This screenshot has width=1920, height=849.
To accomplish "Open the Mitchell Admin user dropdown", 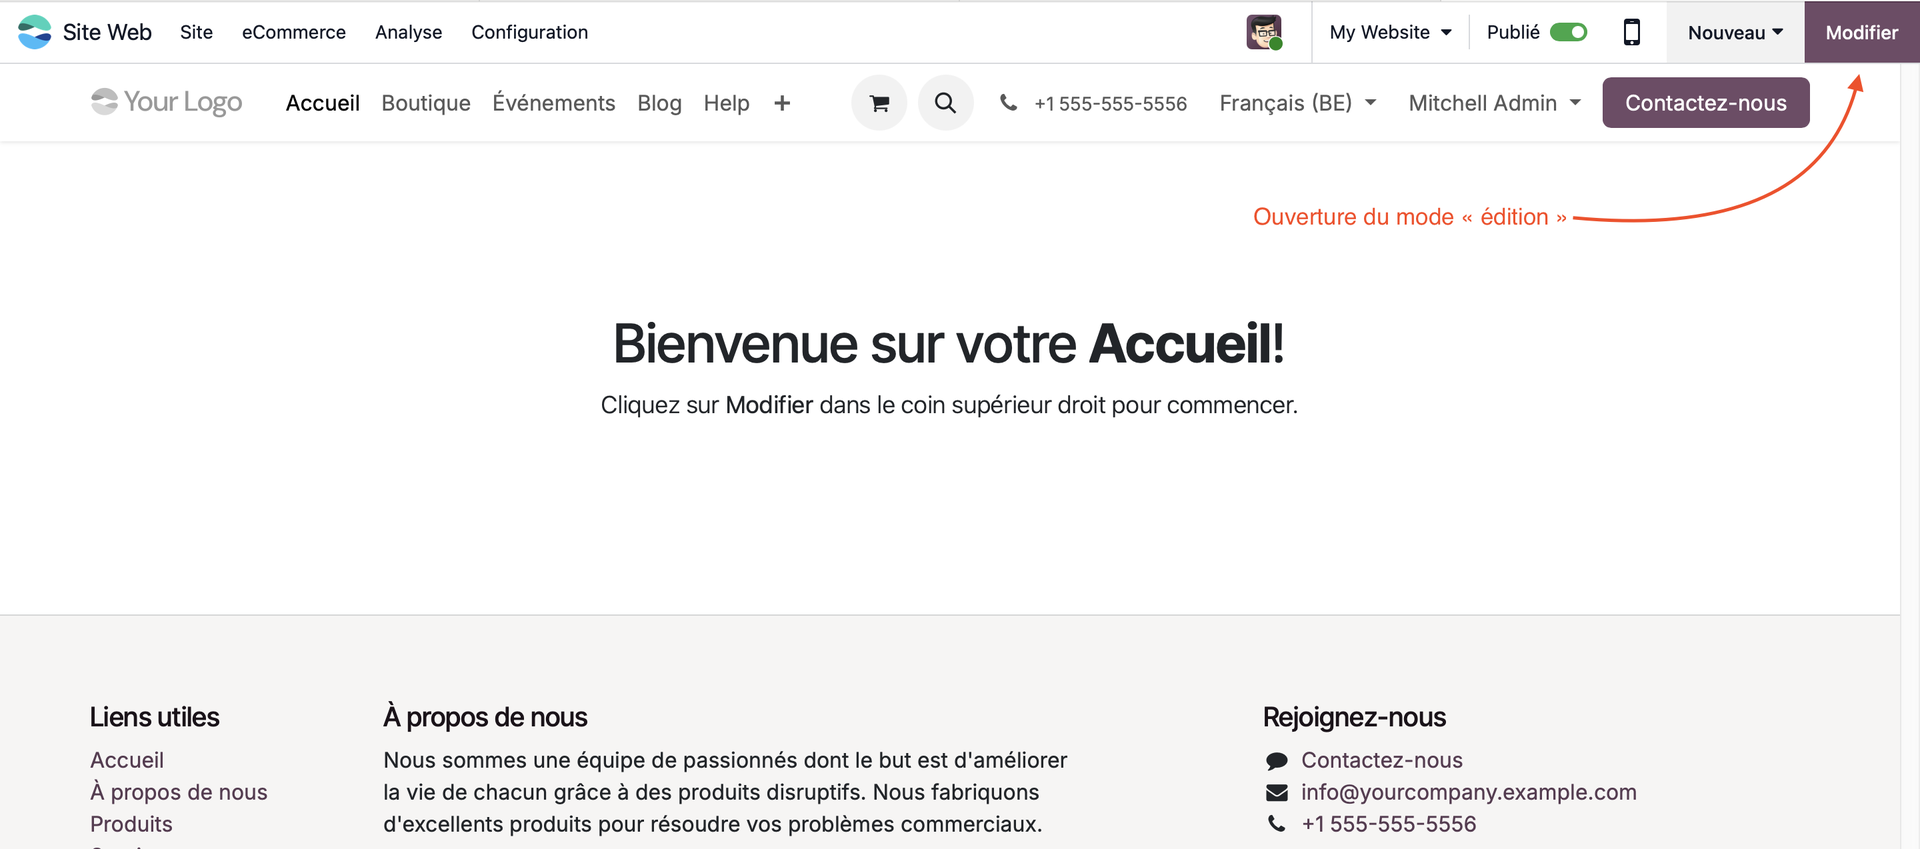I will coord(1494,103).
